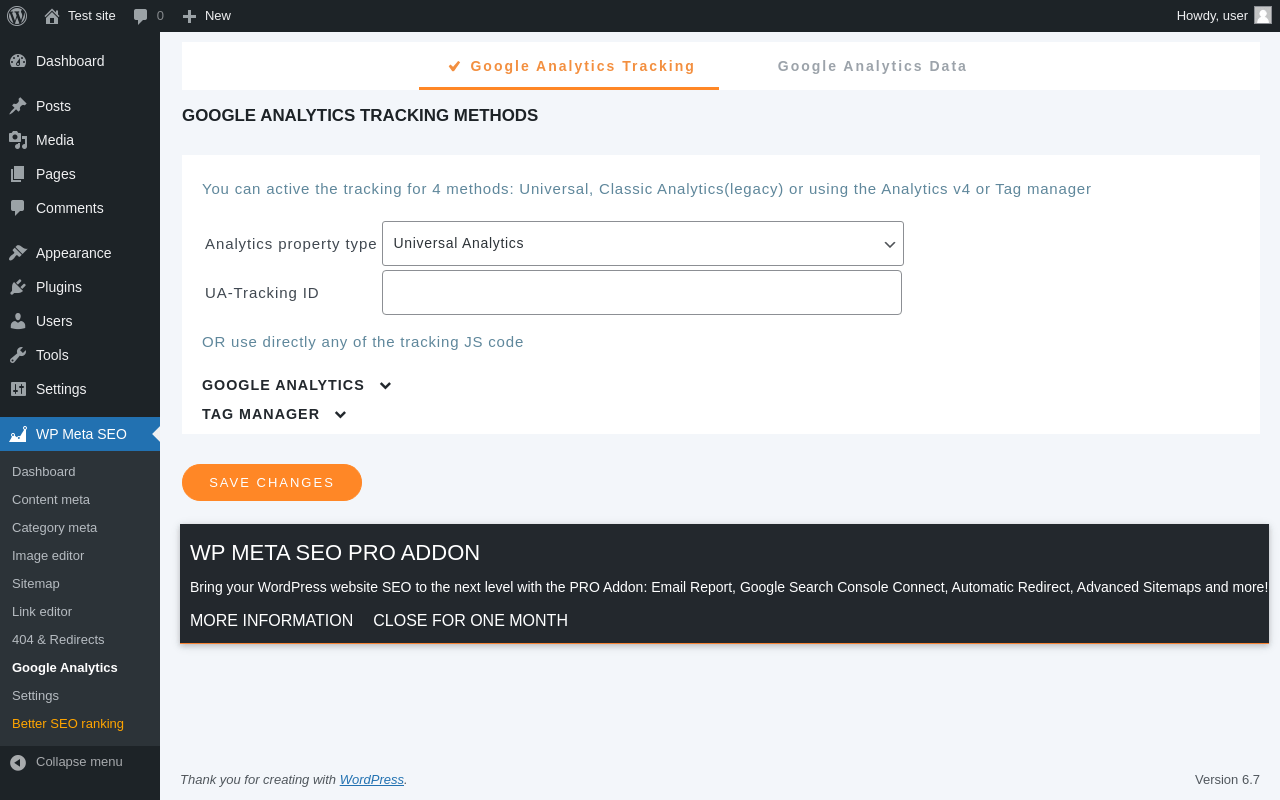1280x800 pixels.
Task: Select the Google Analytics Tracking tab
Action: point(569,66)
